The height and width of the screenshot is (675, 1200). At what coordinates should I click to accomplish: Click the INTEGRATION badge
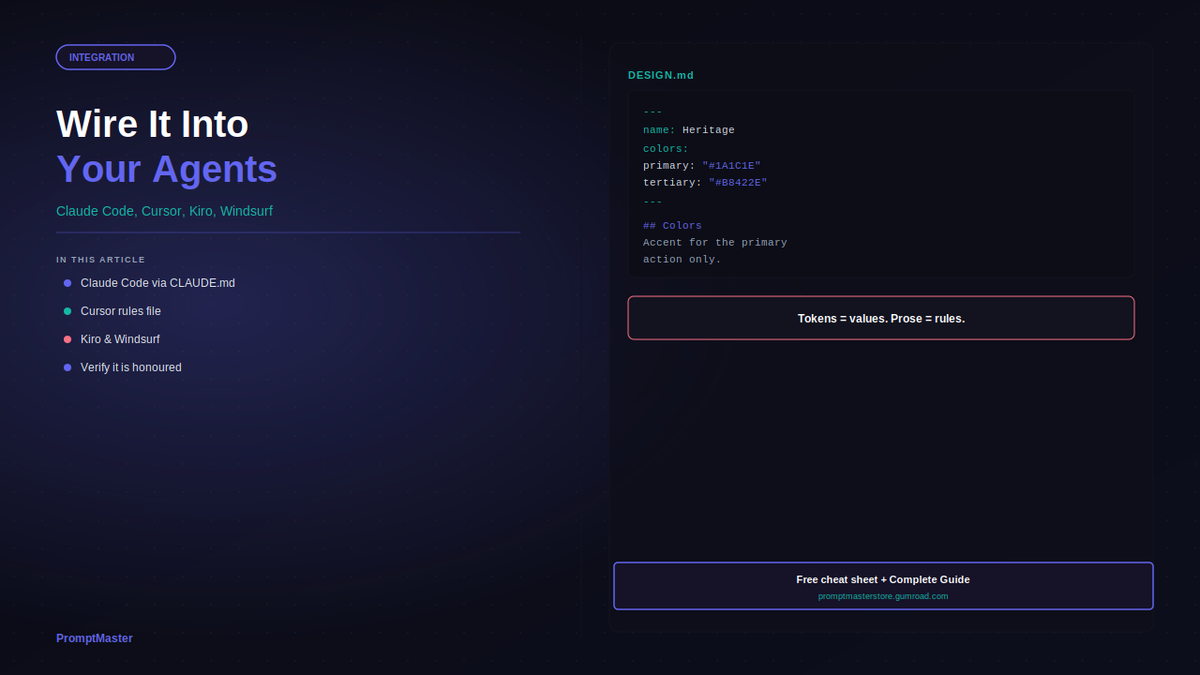pos(116,57)
